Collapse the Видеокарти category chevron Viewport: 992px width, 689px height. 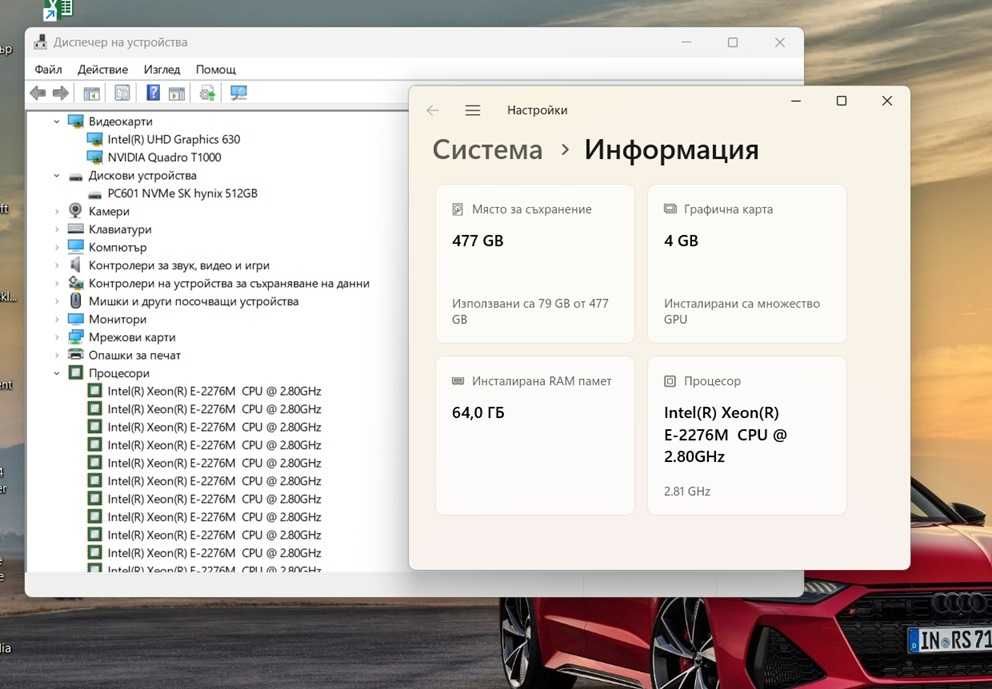tap(57, 121)
